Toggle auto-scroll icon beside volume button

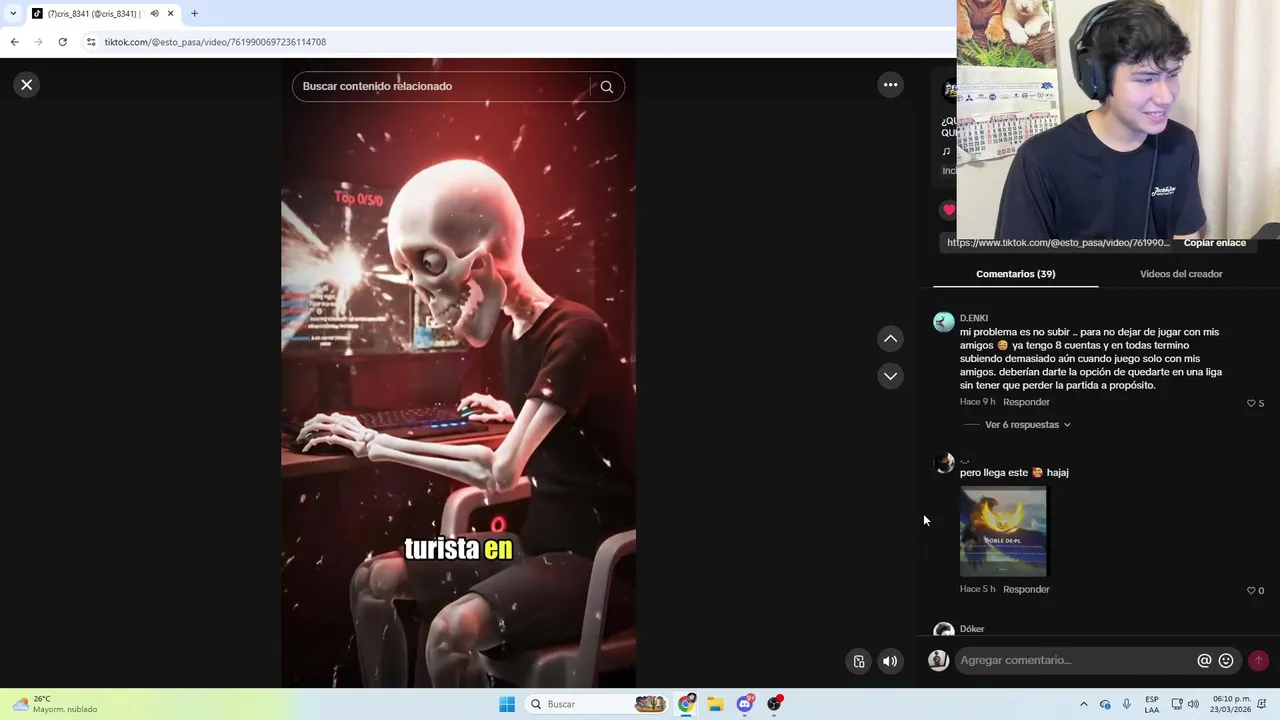coord(859,661)
